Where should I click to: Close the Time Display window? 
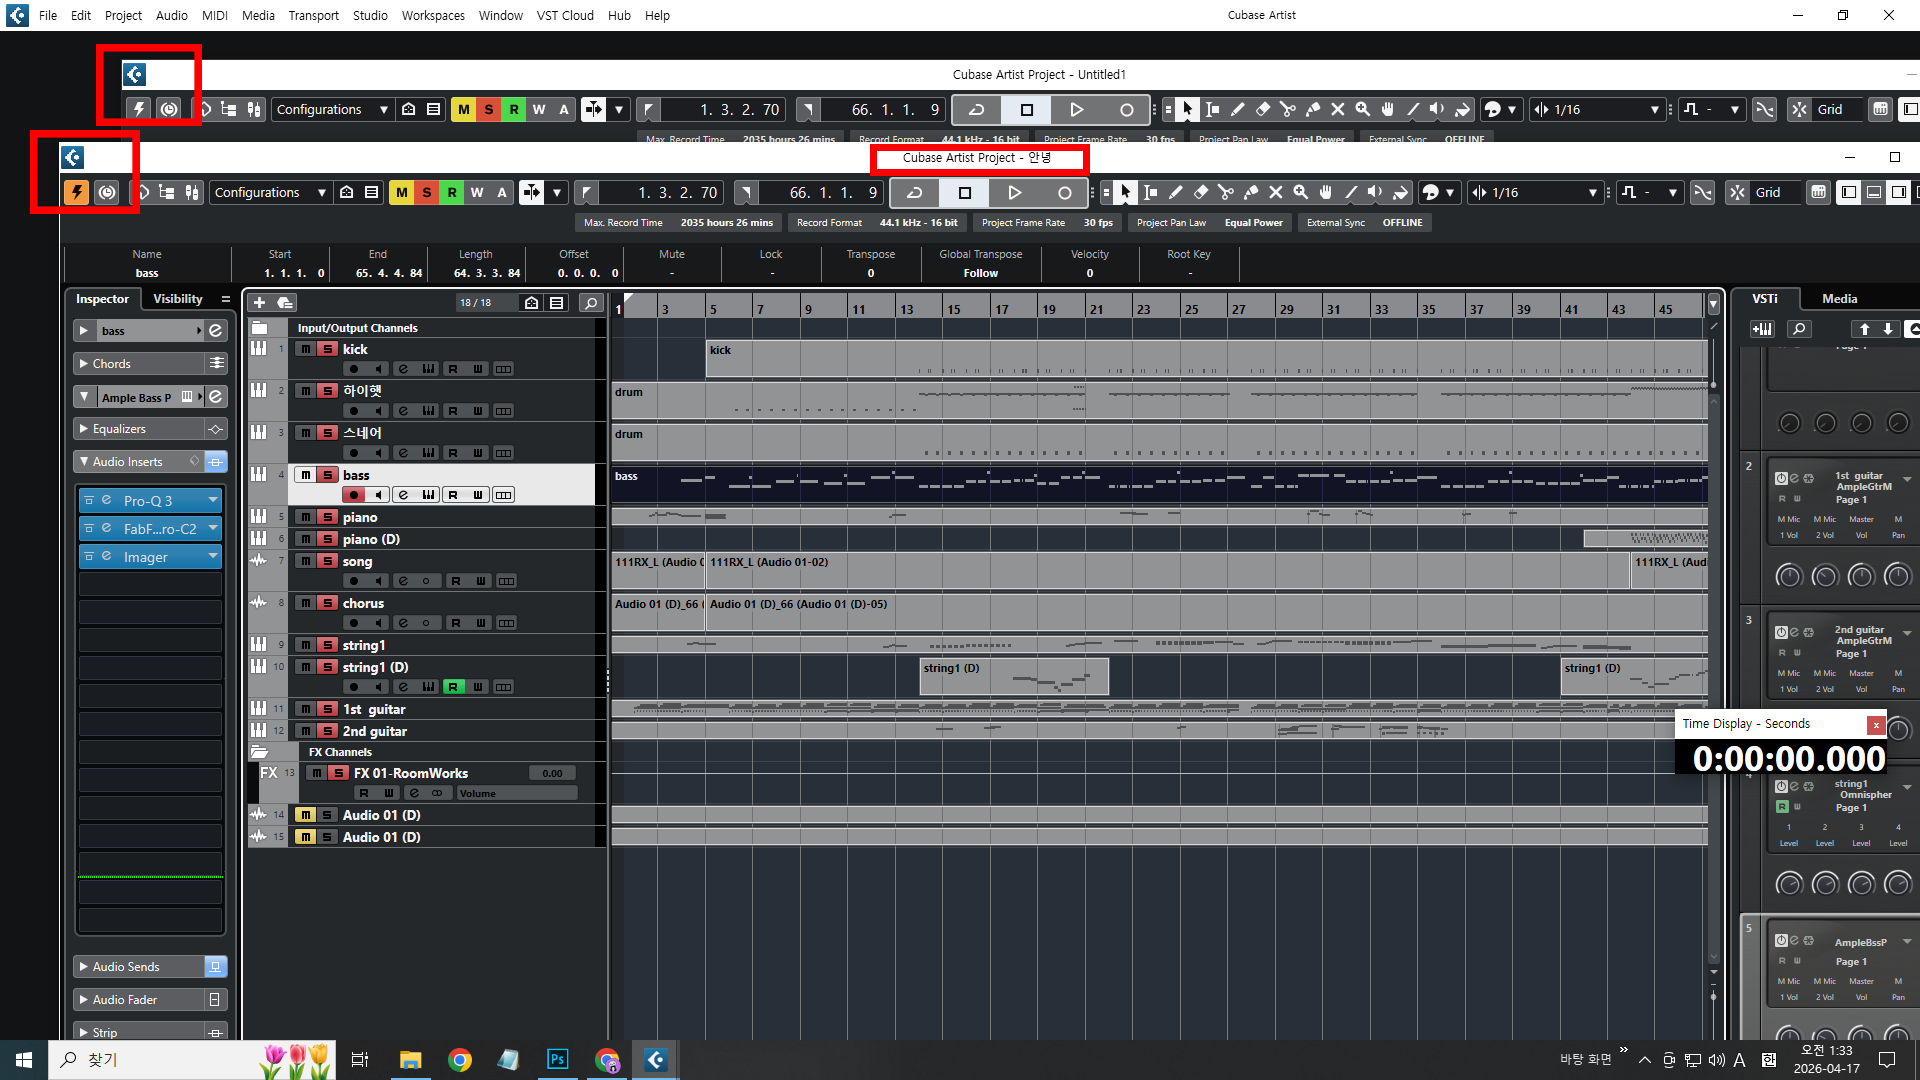pos(1876,724)
